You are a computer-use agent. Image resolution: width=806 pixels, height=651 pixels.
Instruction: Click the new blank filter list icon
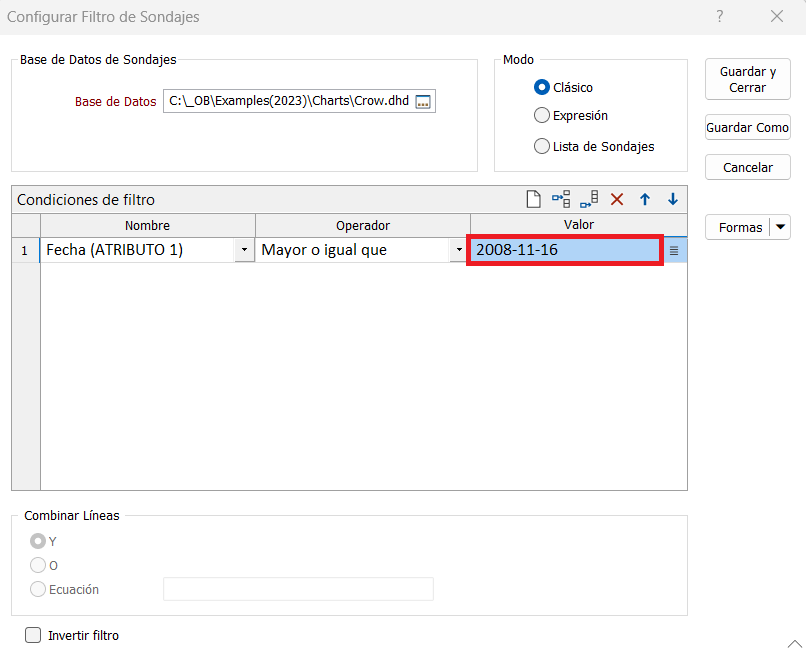pyautogui.click(x=533, y=199)
